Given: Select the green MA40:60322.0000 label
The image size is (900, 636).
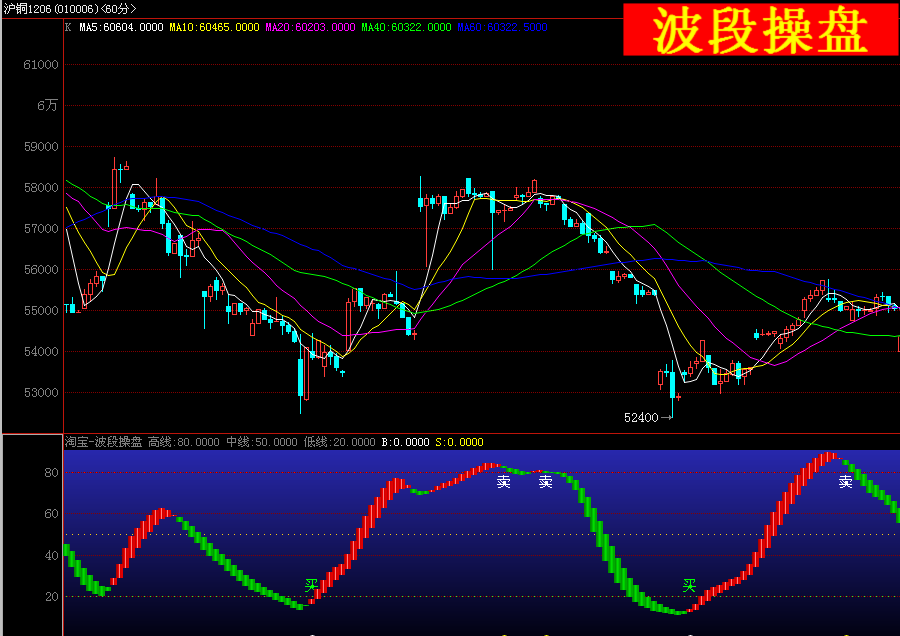Looking at the screenshot, I should pos(406,27).
